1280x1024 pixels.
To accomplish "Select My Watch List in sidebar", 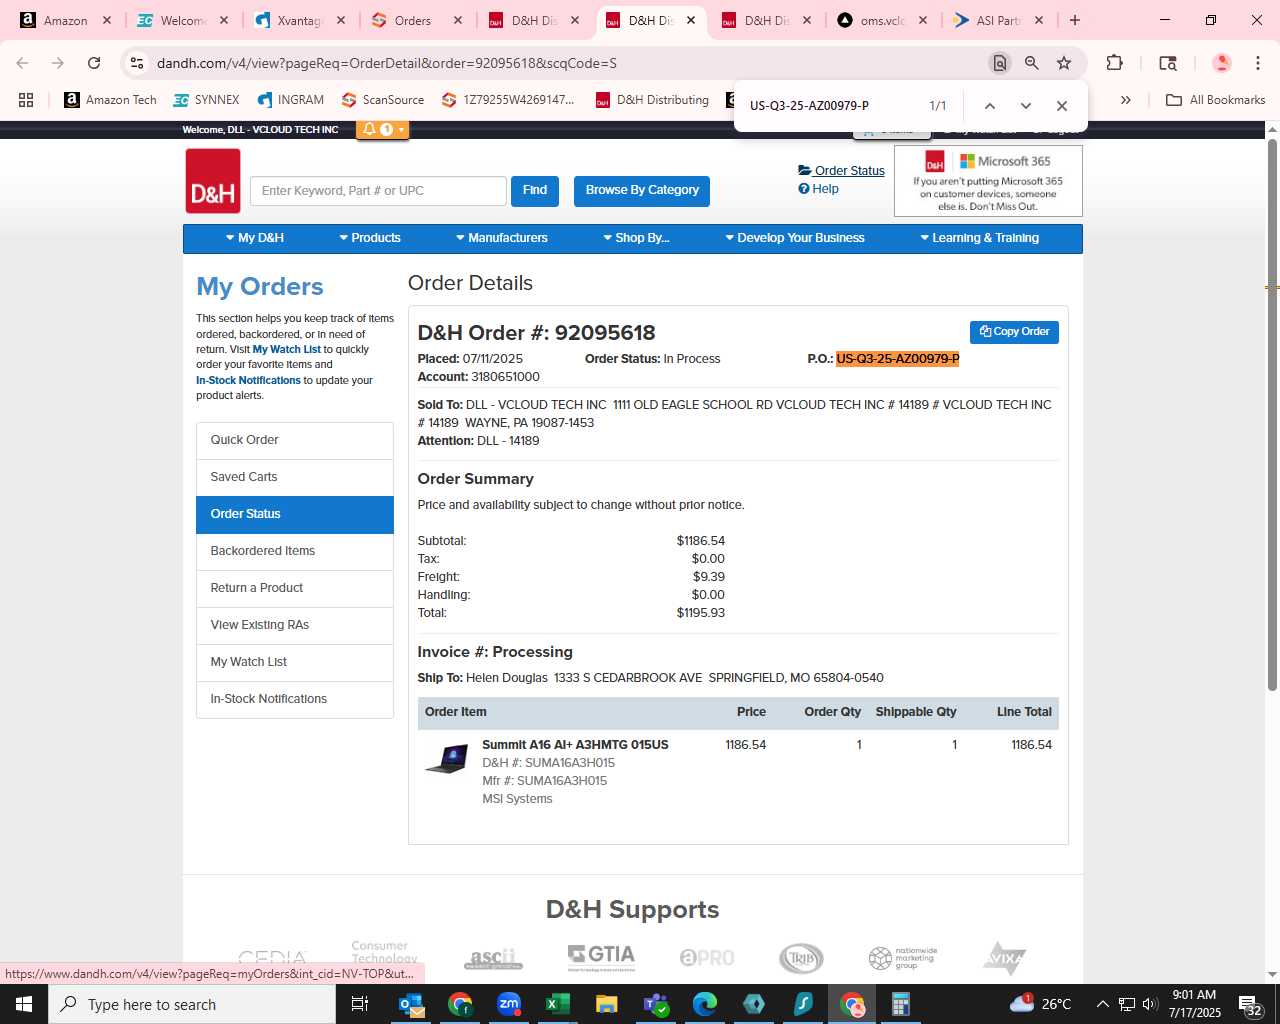I will 295,663.
